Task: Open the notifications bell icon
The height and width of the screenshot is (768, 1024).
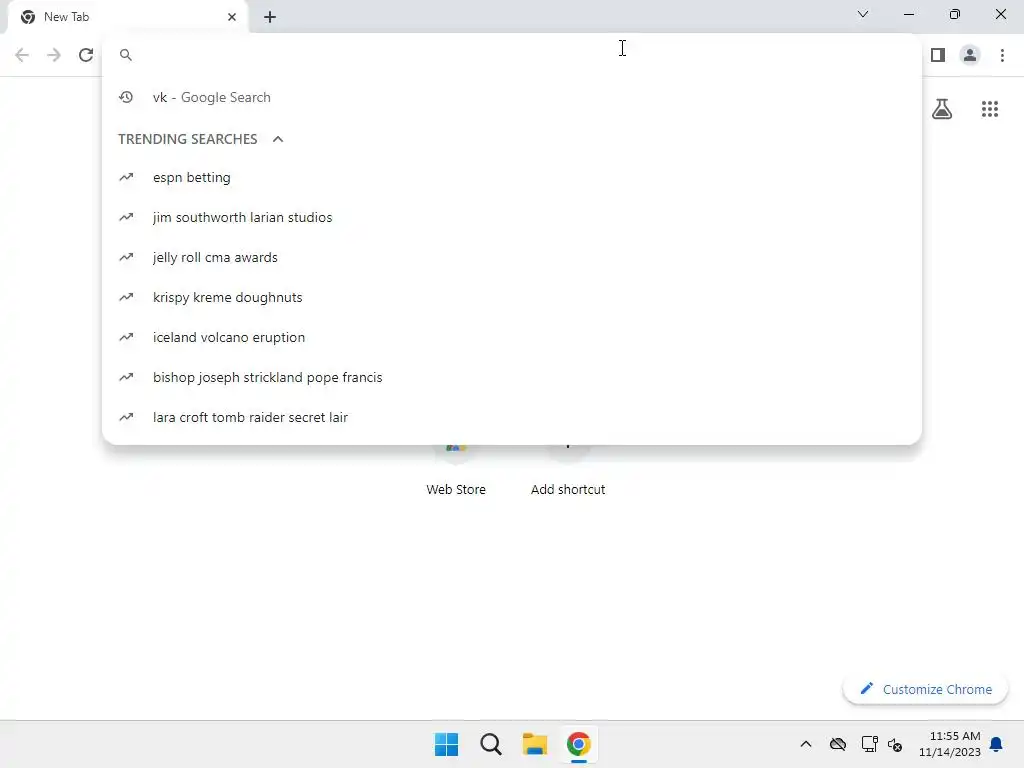Action: [x=997, y=744]
